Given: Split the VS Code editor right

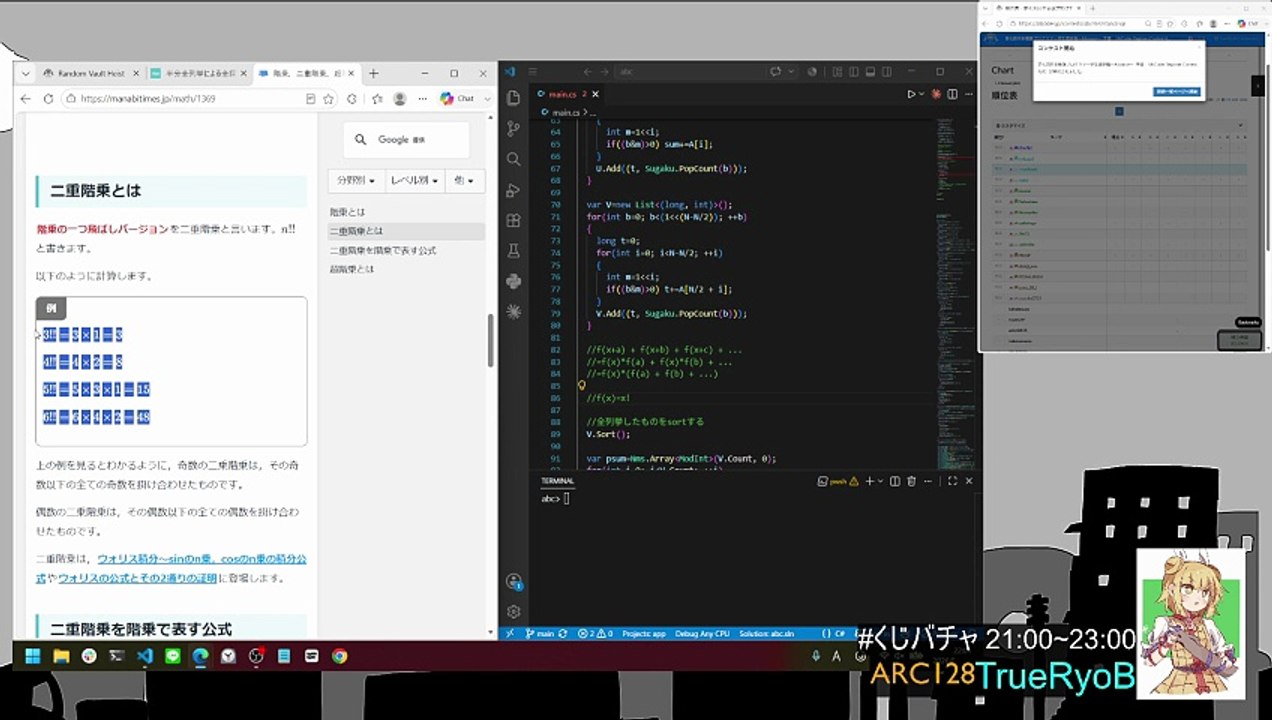Looking at the screenshot, I should pos(952,94).
